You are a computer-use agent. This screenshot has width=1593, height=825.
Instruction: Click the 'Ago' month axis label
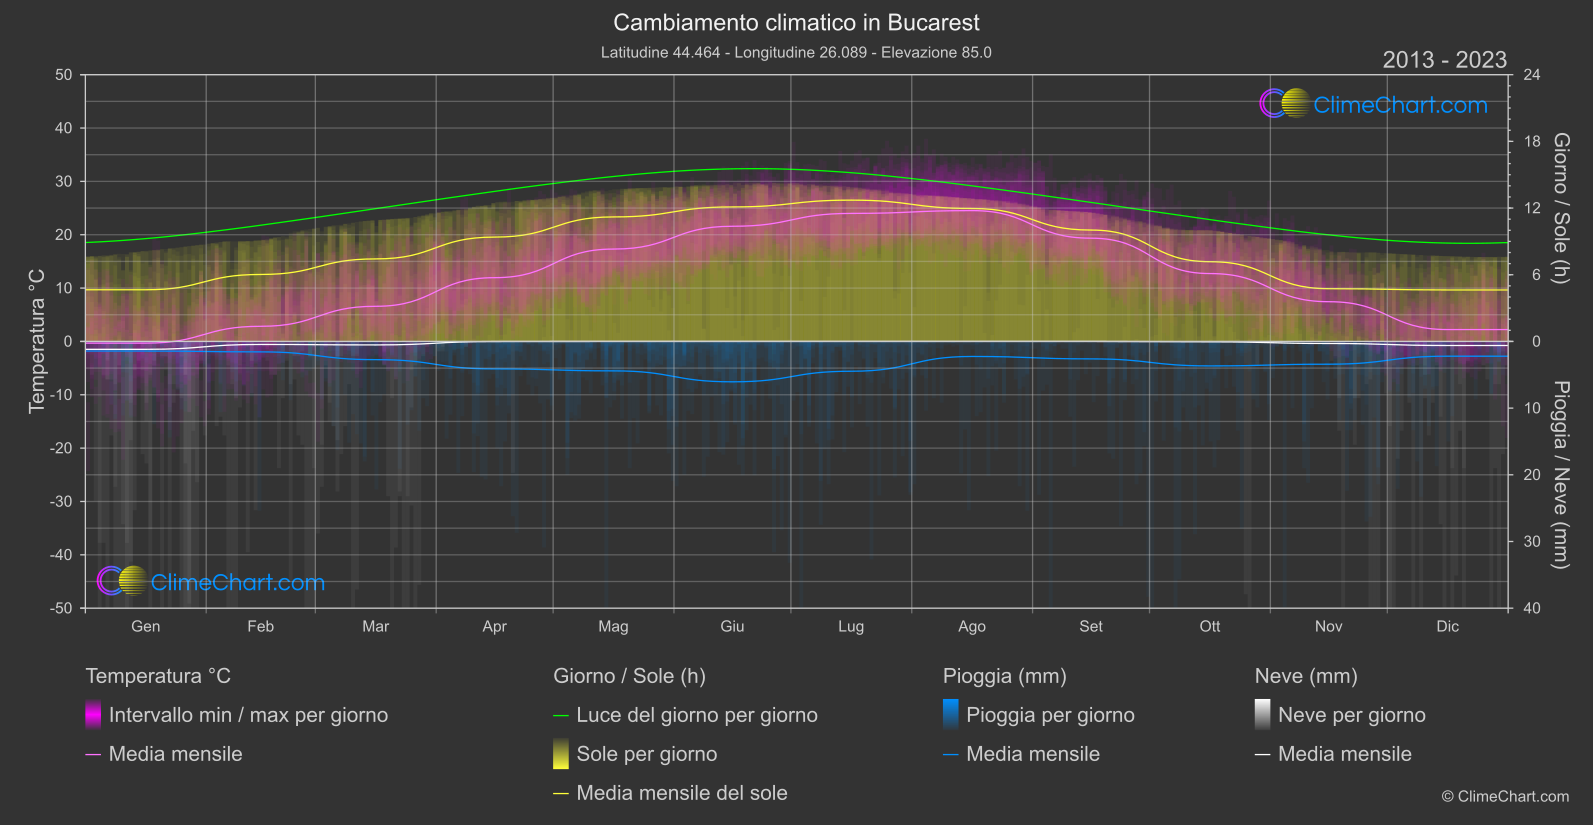972,627
